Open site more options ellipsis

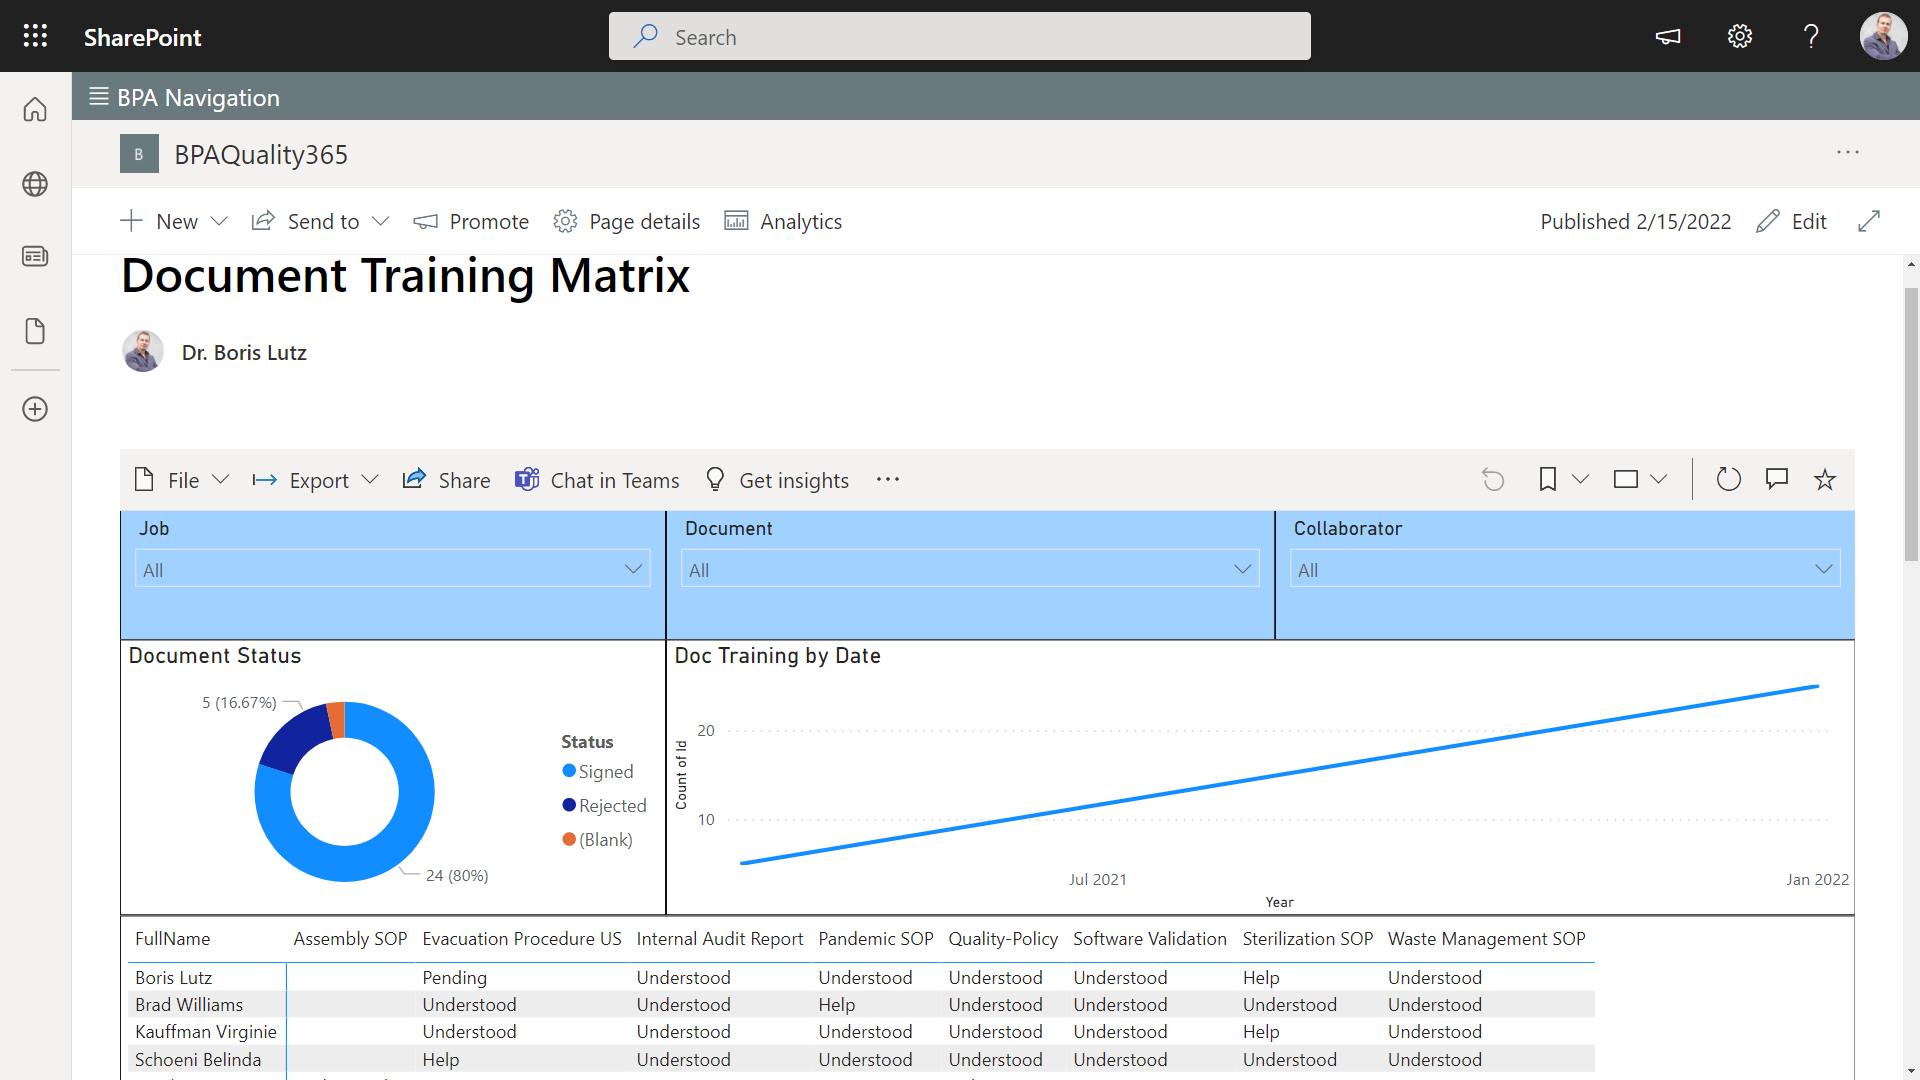1848,153
